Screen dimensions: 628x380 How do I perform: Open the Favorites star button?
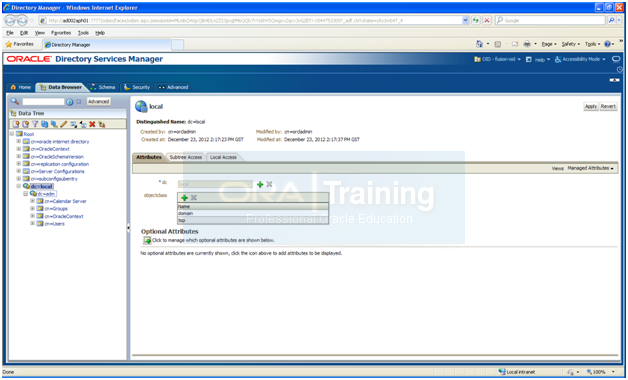(x=20, y=44)
